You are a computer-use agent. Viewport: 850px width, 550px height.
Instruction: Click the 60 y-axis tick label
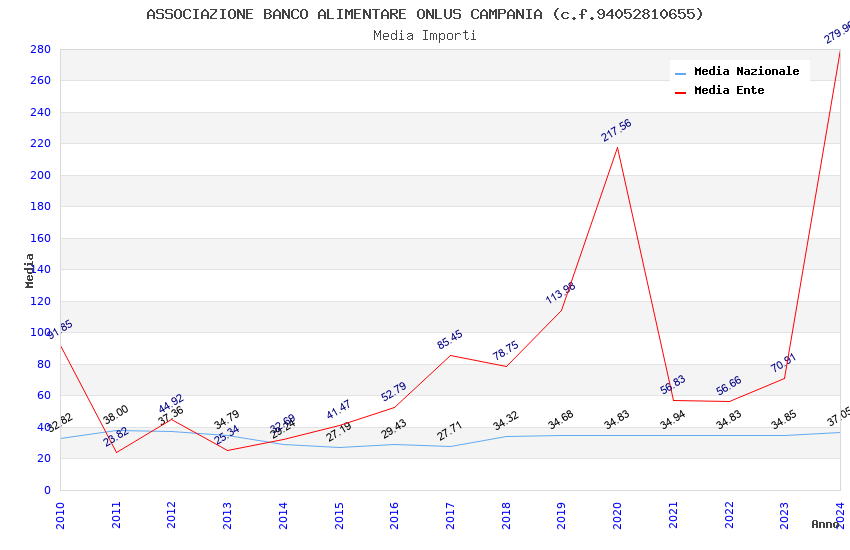tap(43, 395)
